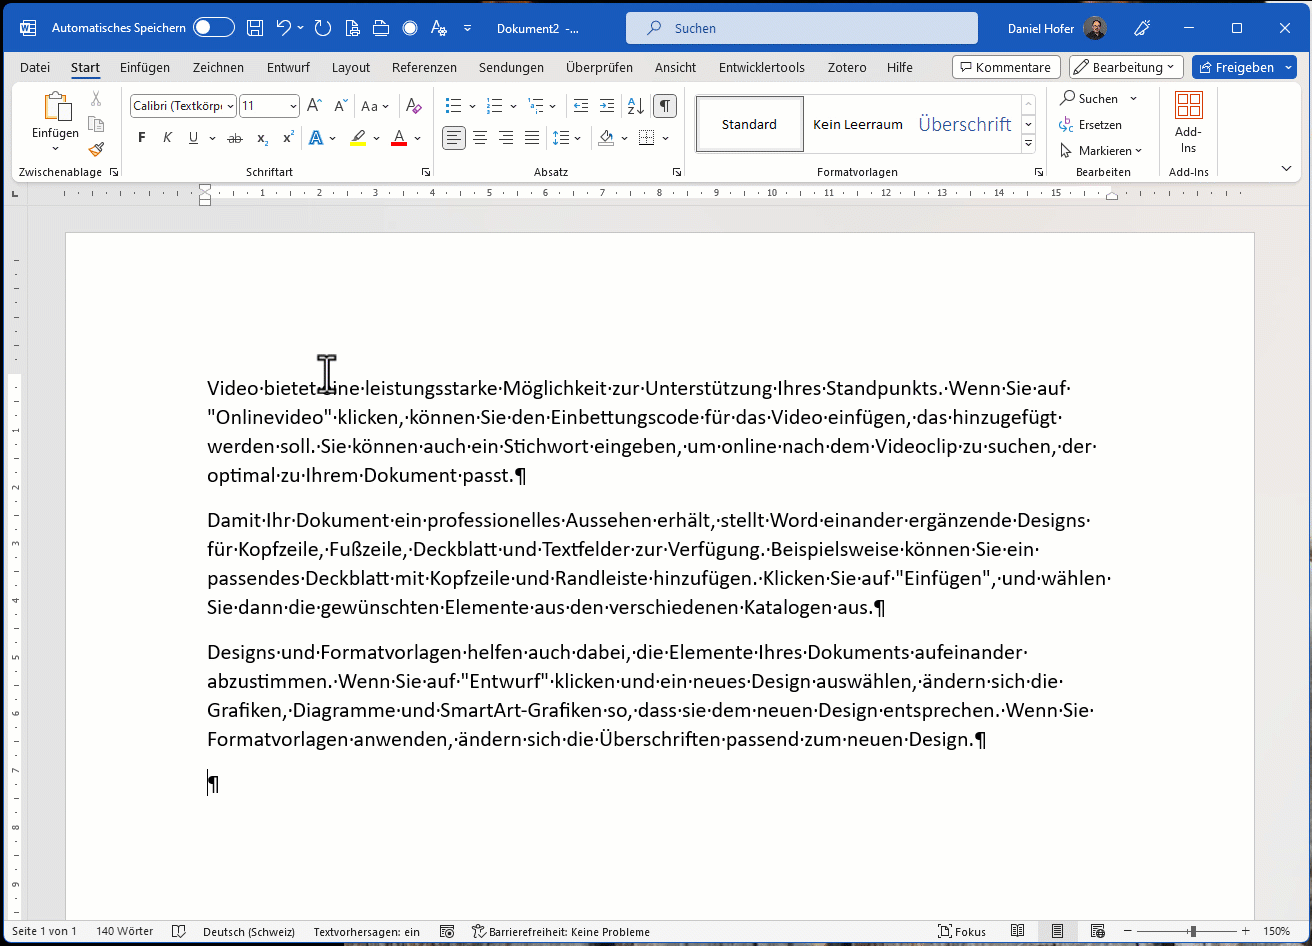Toggle the Automatisches Speichern switch
This screenshot has height=946, width=1312.
[213, 28]
